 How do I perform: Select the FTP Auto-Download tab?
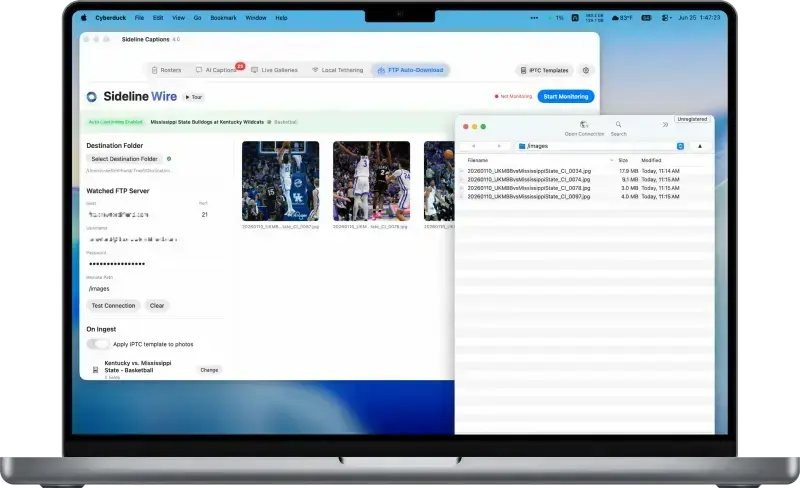tap(410, 70)
